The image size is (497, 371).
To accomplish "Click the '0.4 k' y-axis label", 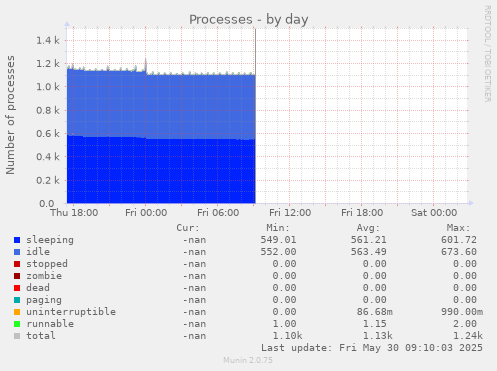I will [48, 157].
